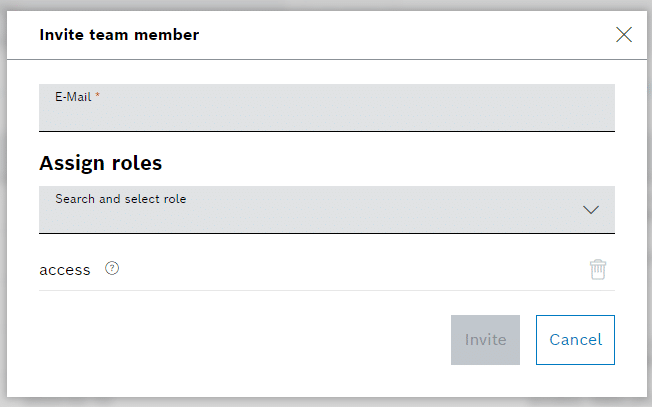
Task: Cancel the team member invitation
Action: (575, 340)
